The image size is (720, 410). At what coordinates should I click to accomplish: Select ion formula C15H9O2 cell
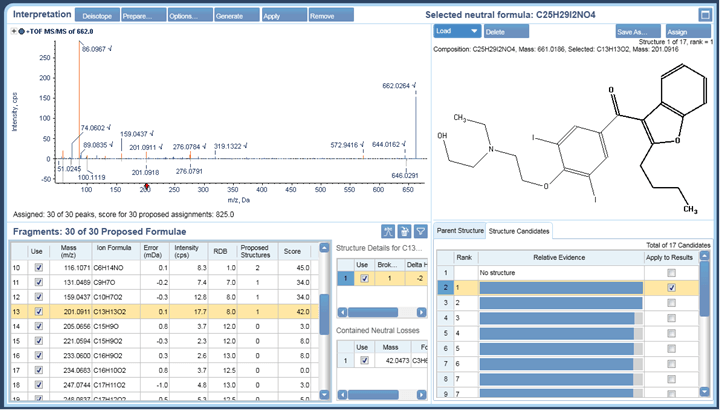(x=115, y=341)
